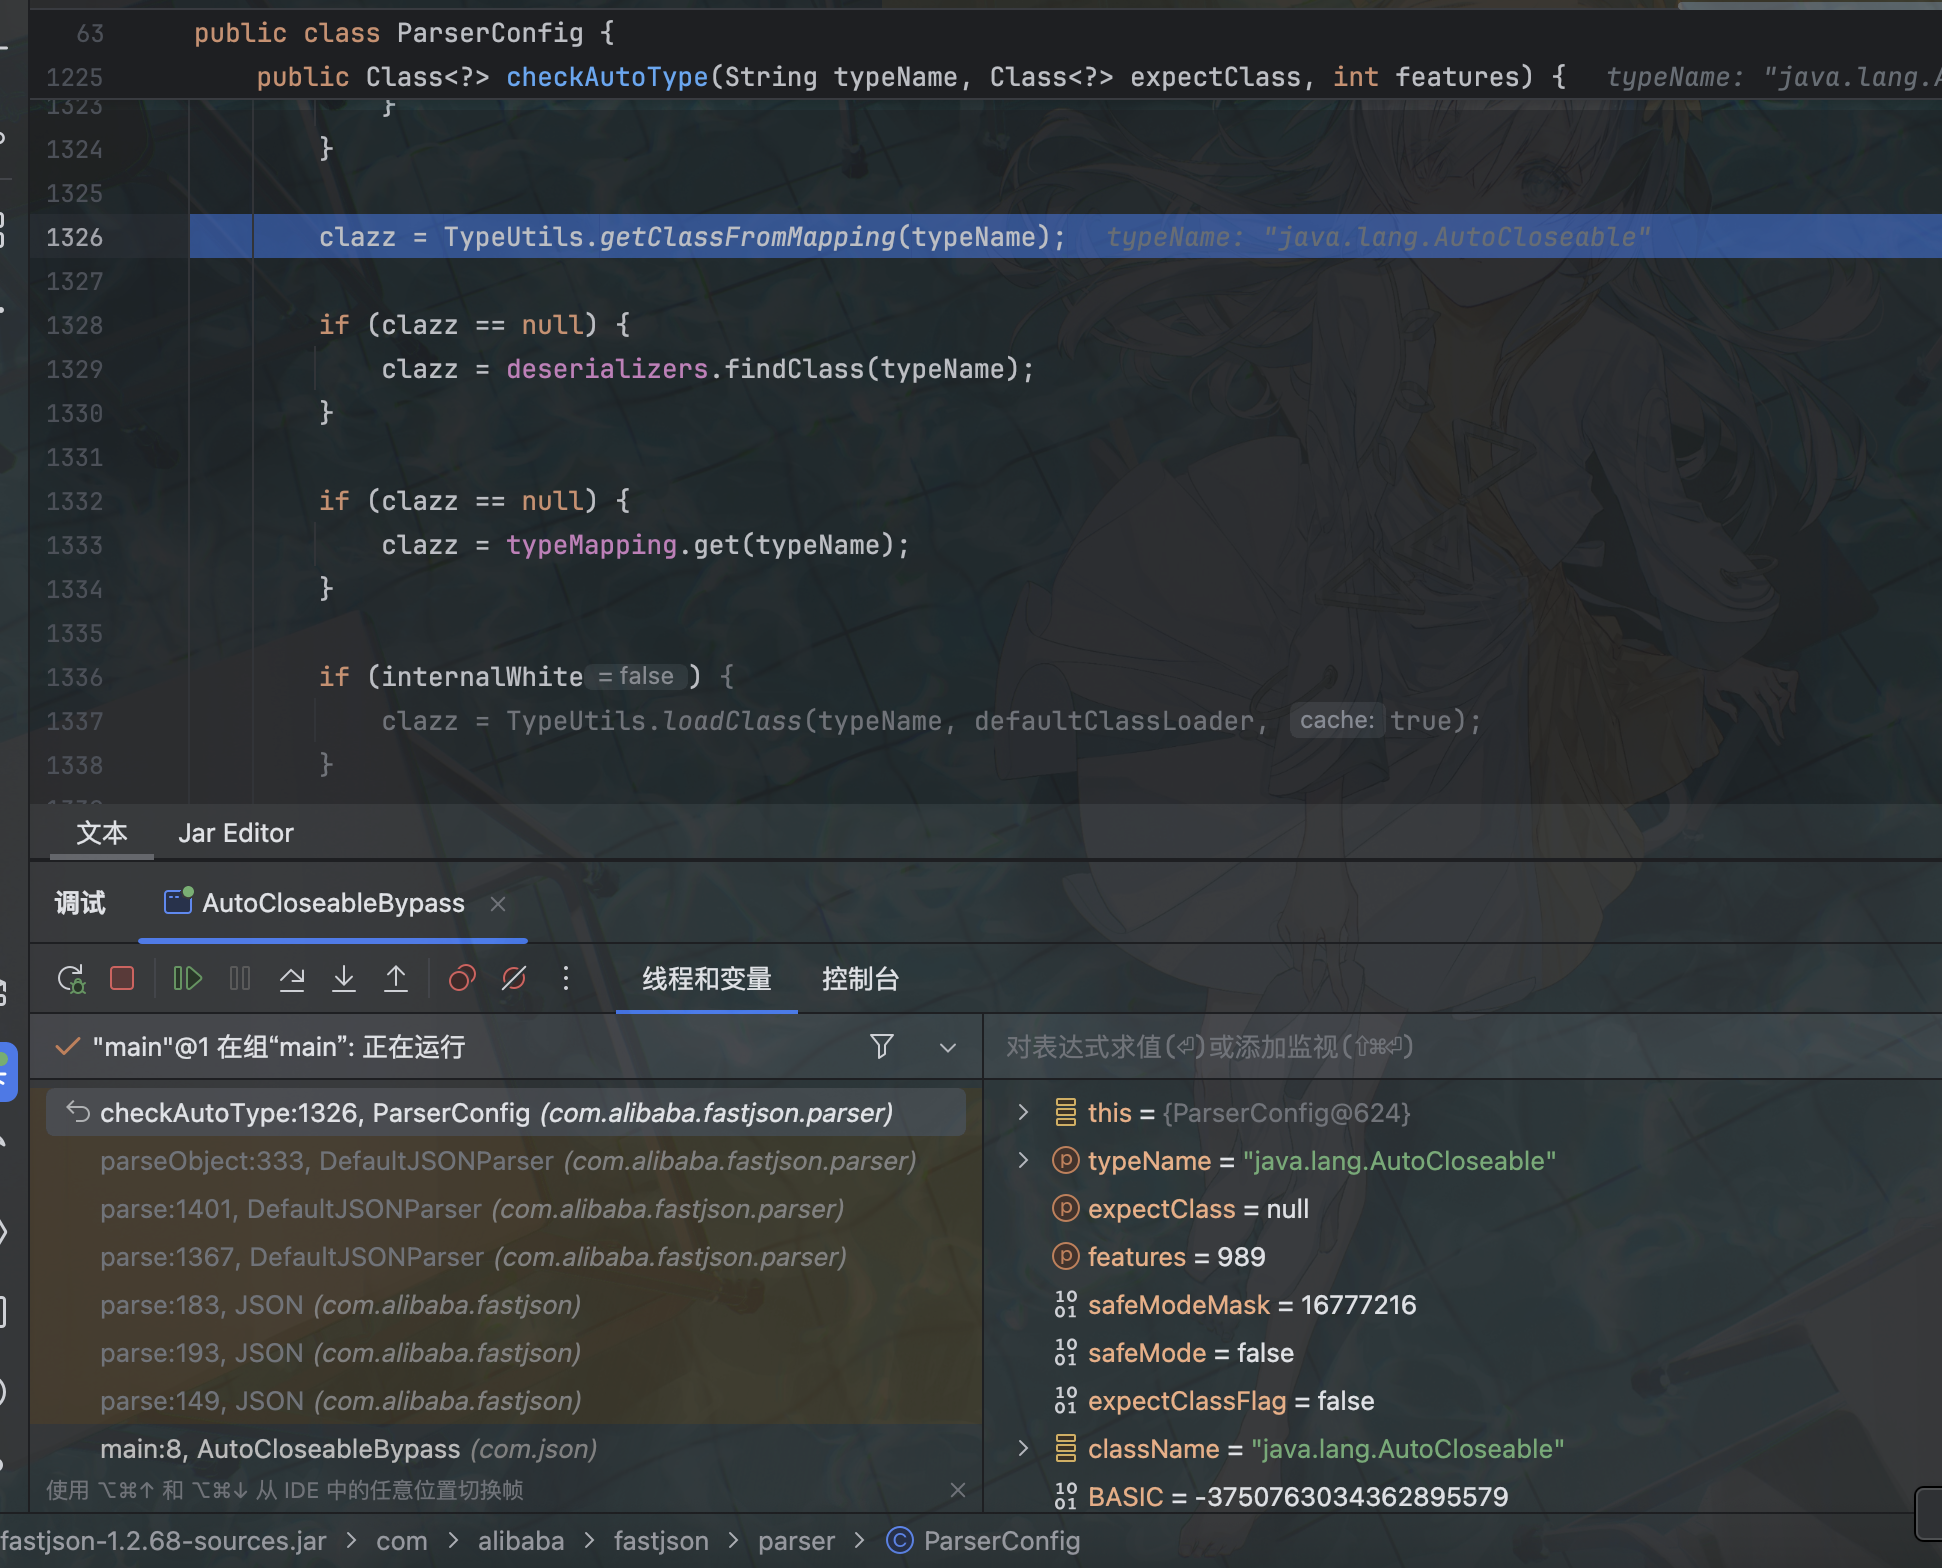Click the thread filter funnel icon
1942x1568 pixels.
click(x=881, y=1046)
